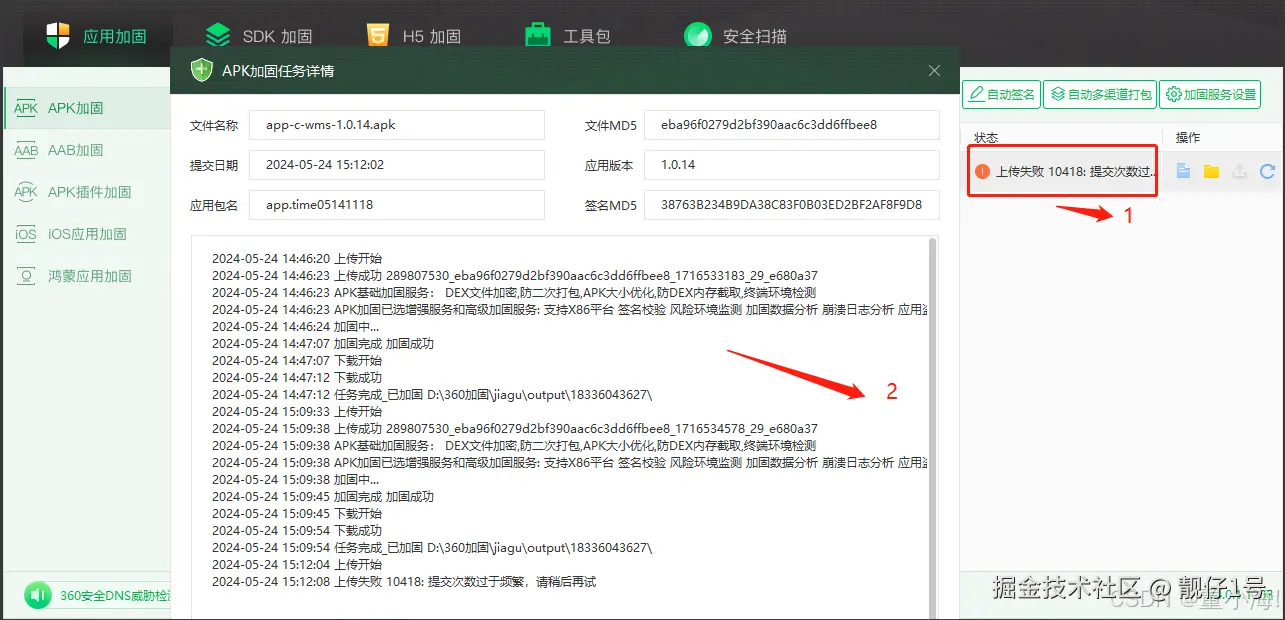
Task: Go to the 工具包 tab
Action: [x=567, y=36]
